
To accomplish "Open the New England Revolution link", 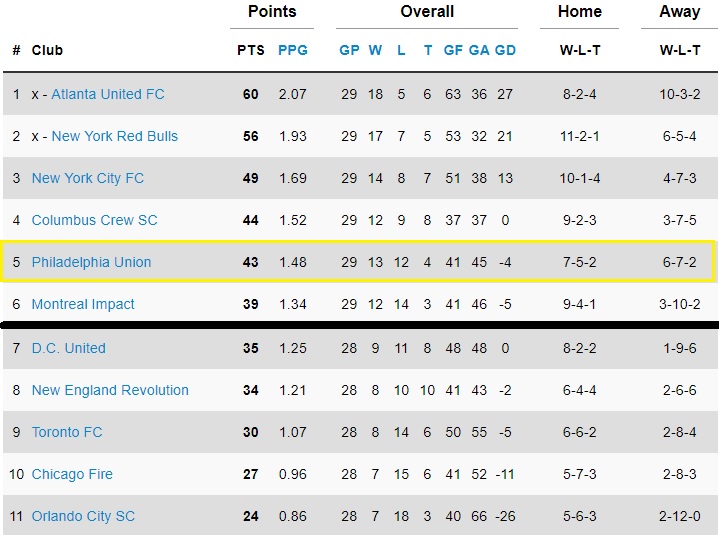I will click(110, 390).
